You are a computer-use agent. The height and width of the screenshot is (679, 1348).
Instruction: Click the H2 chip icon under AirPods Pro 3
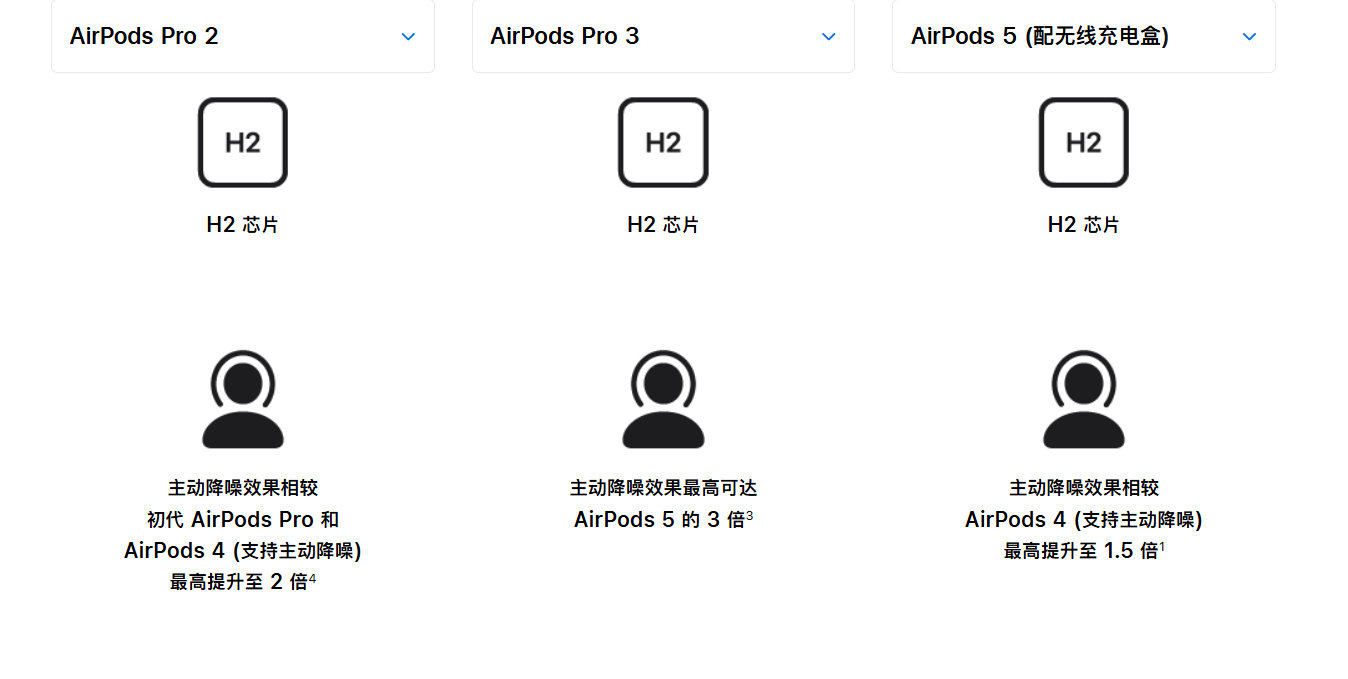(x=663, y=142)
